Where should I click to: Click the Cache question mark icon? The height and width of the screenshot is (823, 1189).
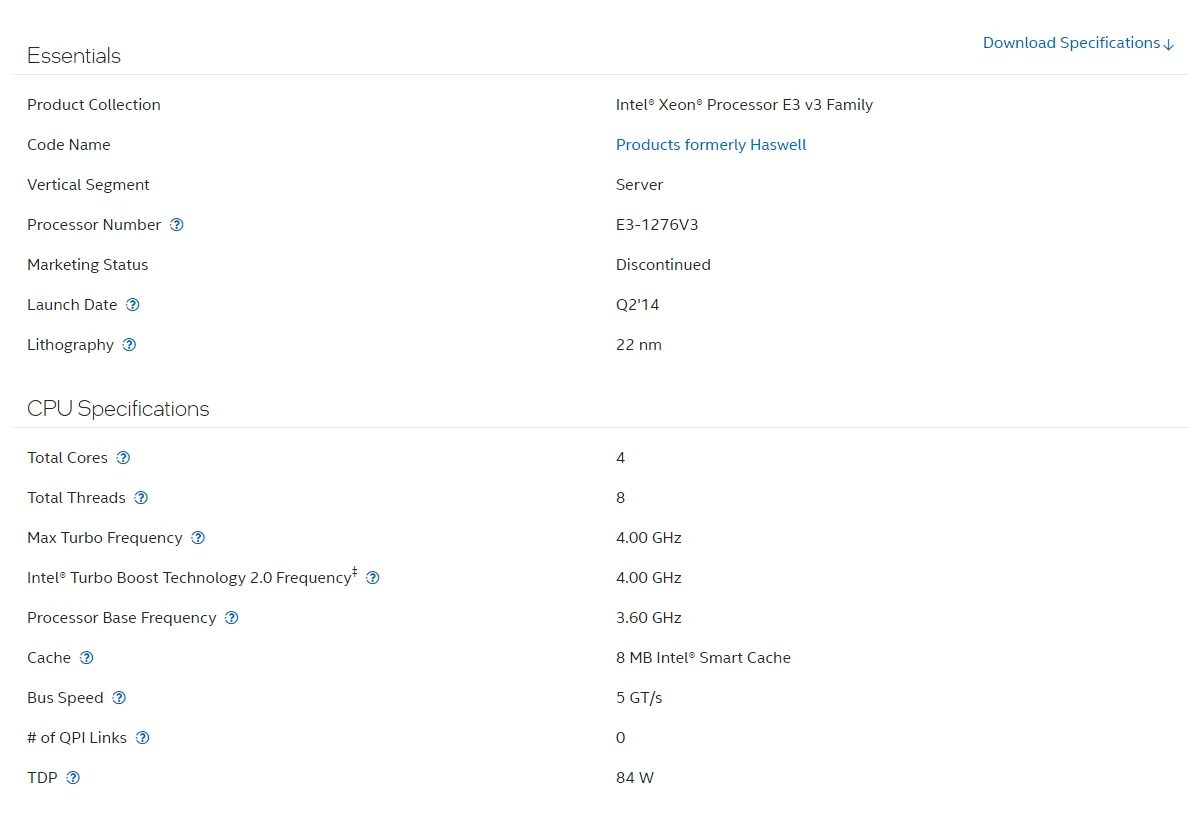click(87, 658)
